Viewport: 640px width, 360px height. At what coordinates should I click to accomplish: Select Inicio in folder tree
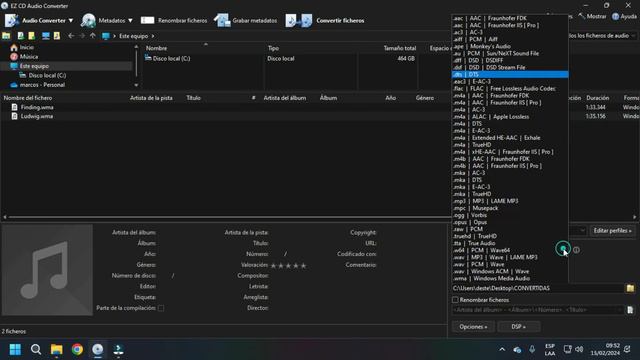pyautogui.click(x=27, y=47)
